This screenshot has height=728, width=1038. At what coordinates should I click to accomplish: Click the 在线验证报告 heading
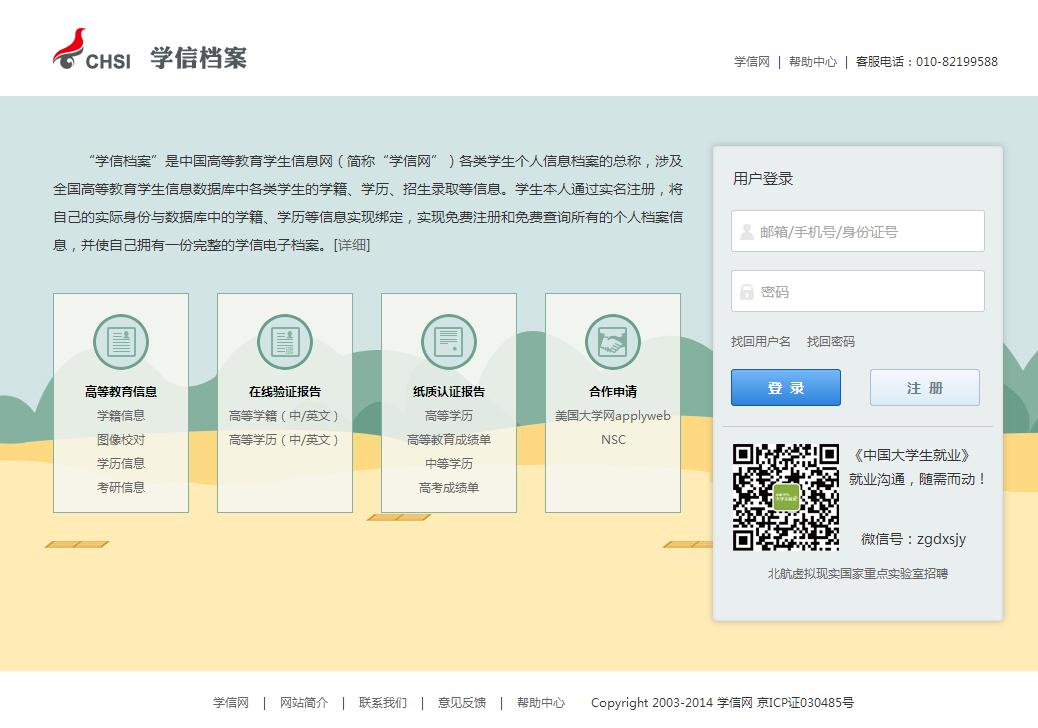tap(285, 391)
